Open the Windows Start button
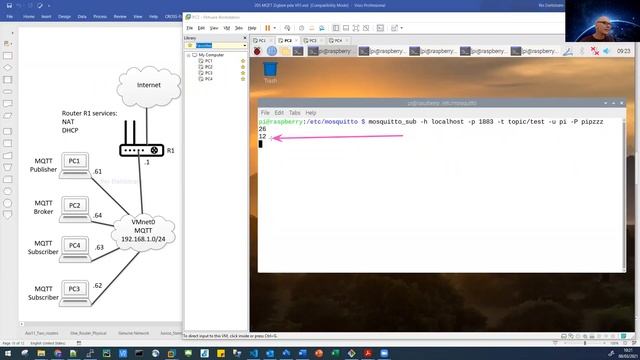640x360 pixels. coord(8,353)
